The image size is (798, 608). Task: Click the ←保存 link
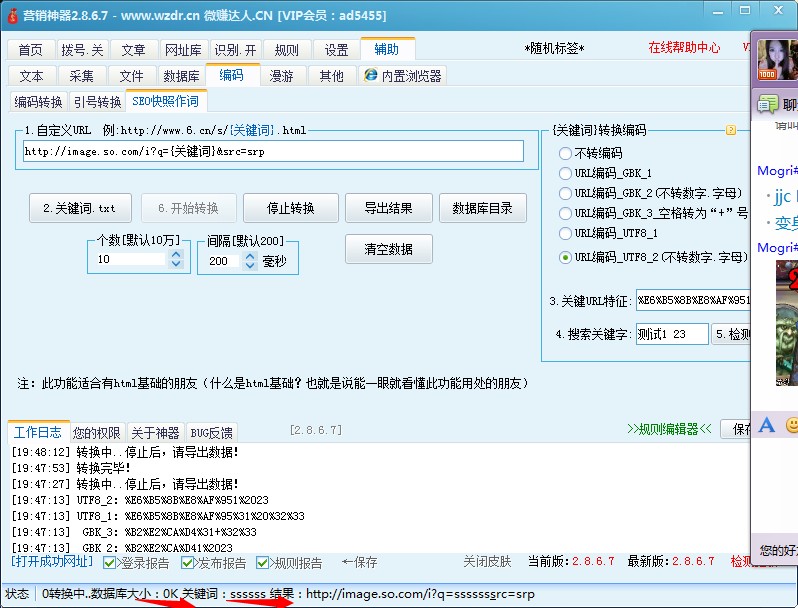pos(360,562)
